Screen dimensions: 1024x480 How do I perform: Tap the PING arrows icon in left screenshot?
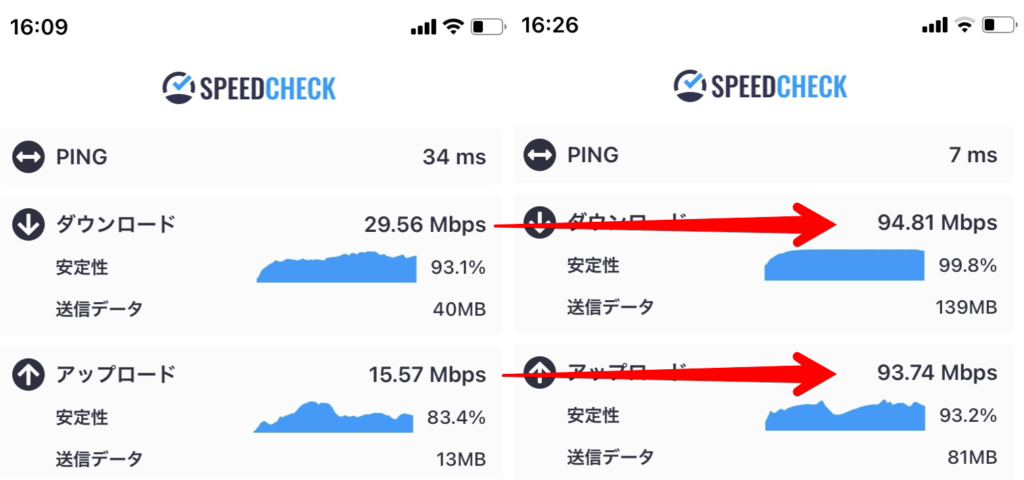[x=28, y=157]
